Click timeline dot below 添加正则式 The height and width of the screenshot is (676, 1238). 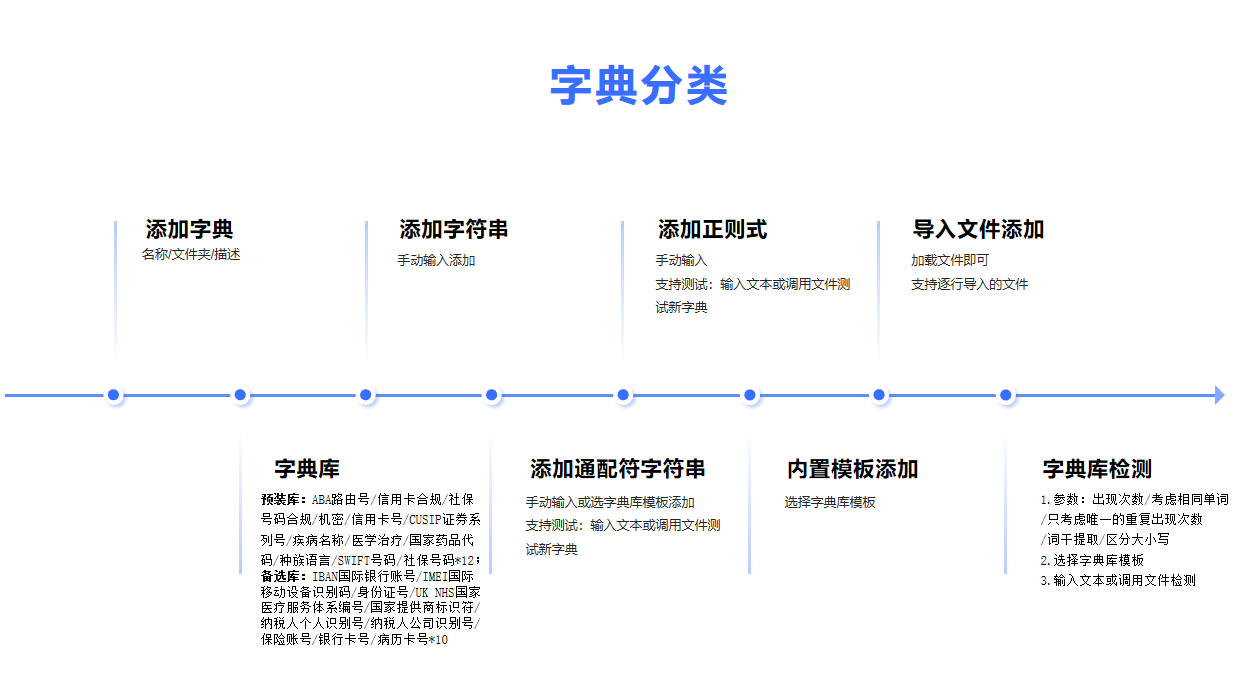(624, 395)
